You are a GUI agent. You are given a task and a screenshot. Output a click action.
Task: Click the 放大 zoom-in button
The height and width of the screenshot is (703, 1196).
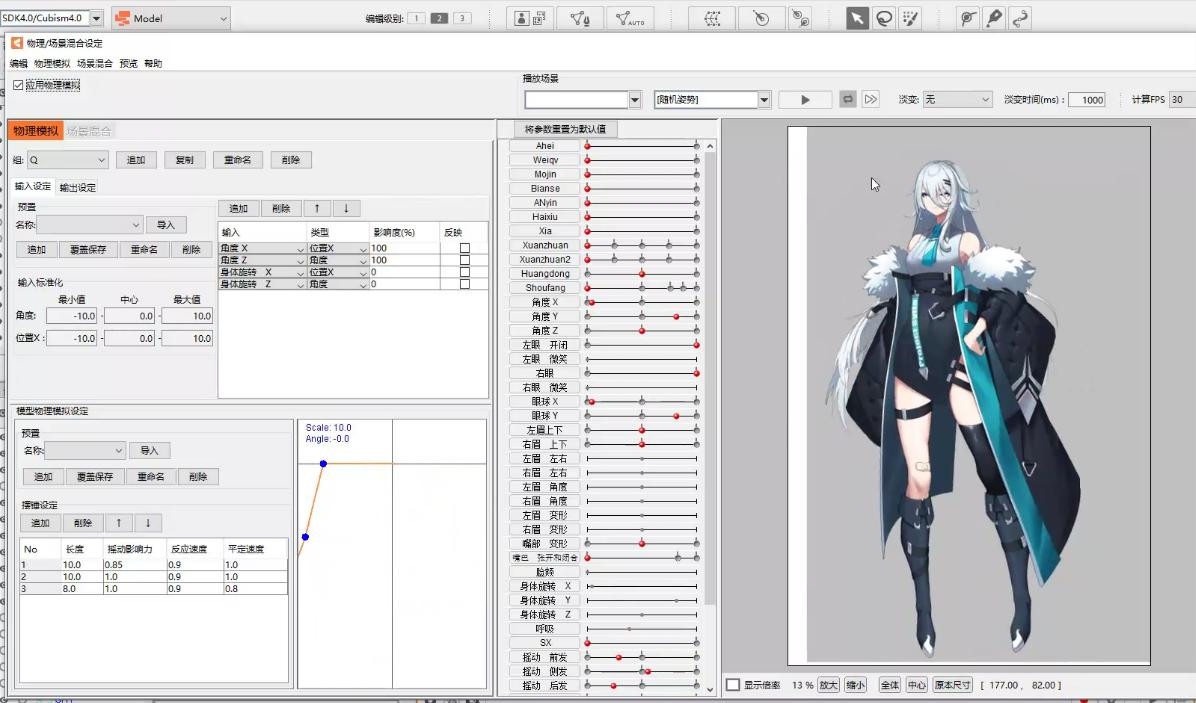point(828,685)
